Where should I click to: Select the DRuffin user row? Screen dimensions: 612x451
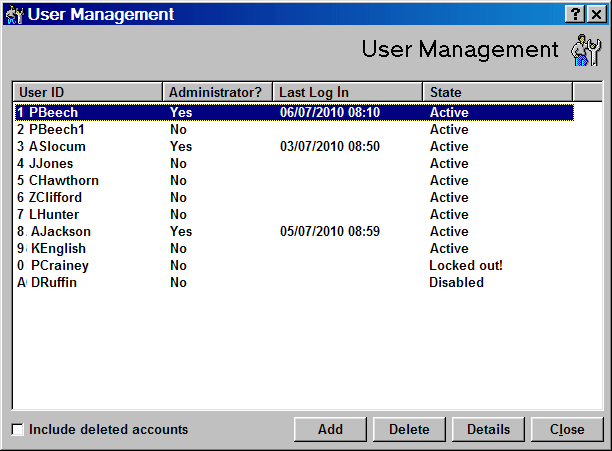point(294,282)
